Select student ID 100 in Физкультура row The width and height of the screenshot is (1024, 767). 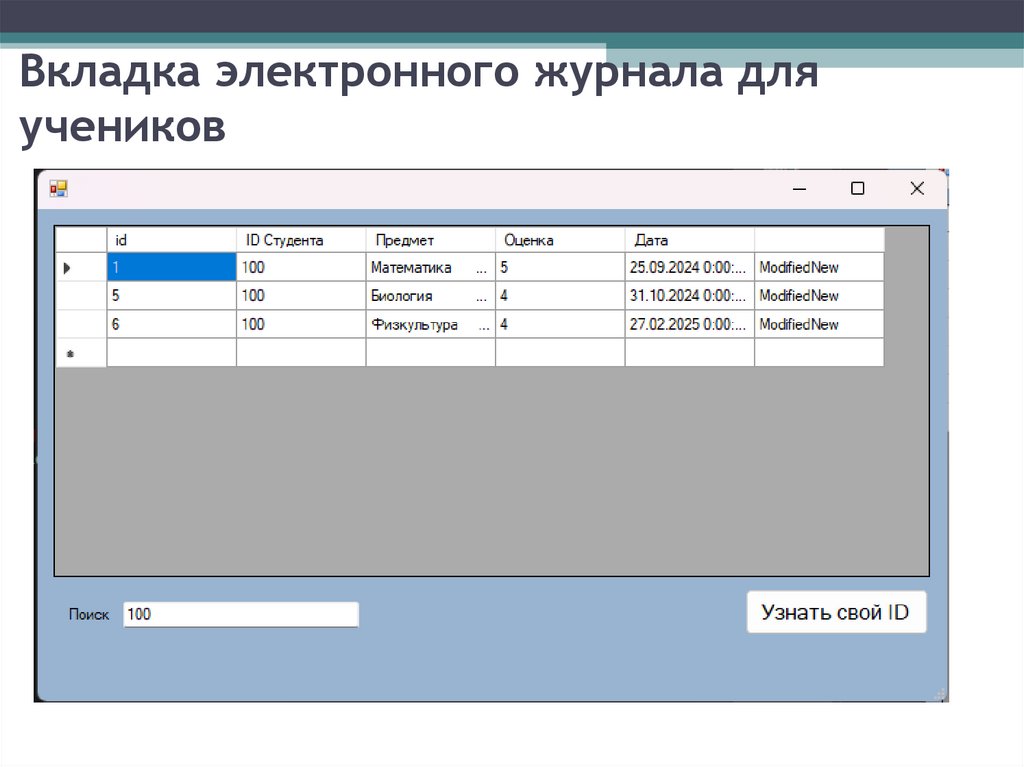pyautogui.click(x=300, y=324)
